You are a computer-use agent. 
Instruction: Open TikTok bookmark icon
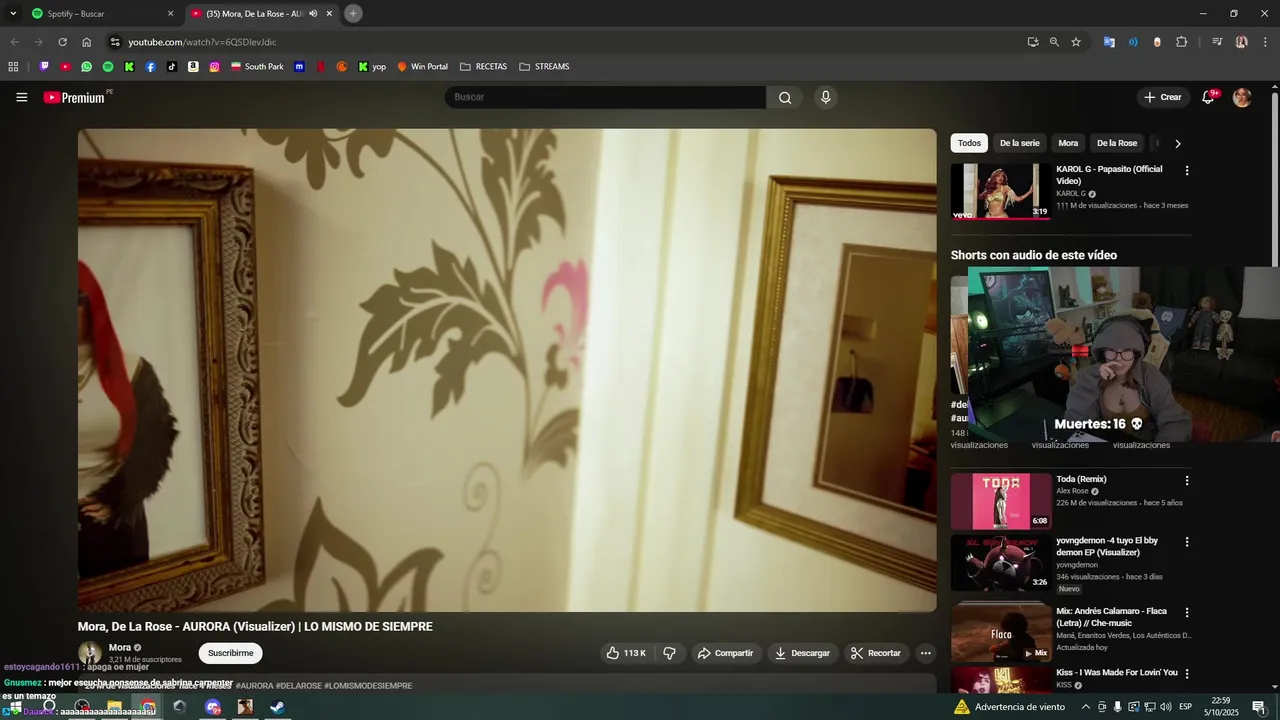coord(172,67)
